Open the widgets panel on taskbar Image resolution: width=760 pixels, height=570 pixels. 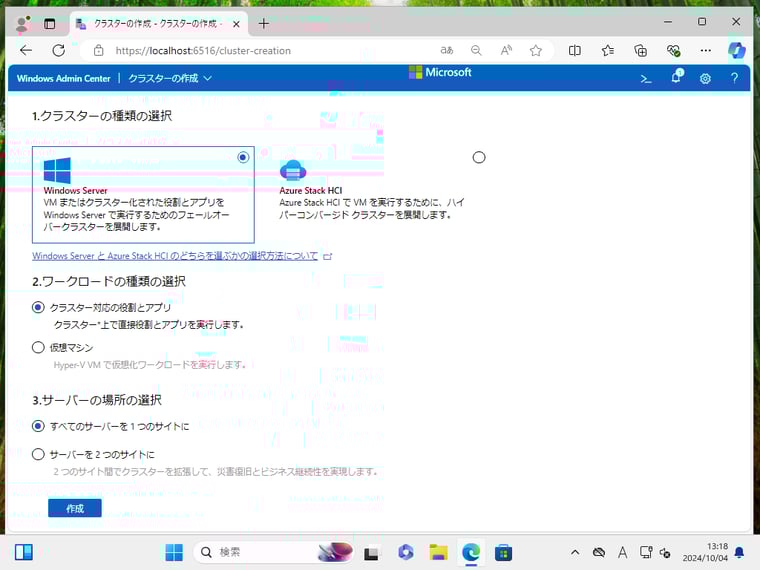point(23,552)
